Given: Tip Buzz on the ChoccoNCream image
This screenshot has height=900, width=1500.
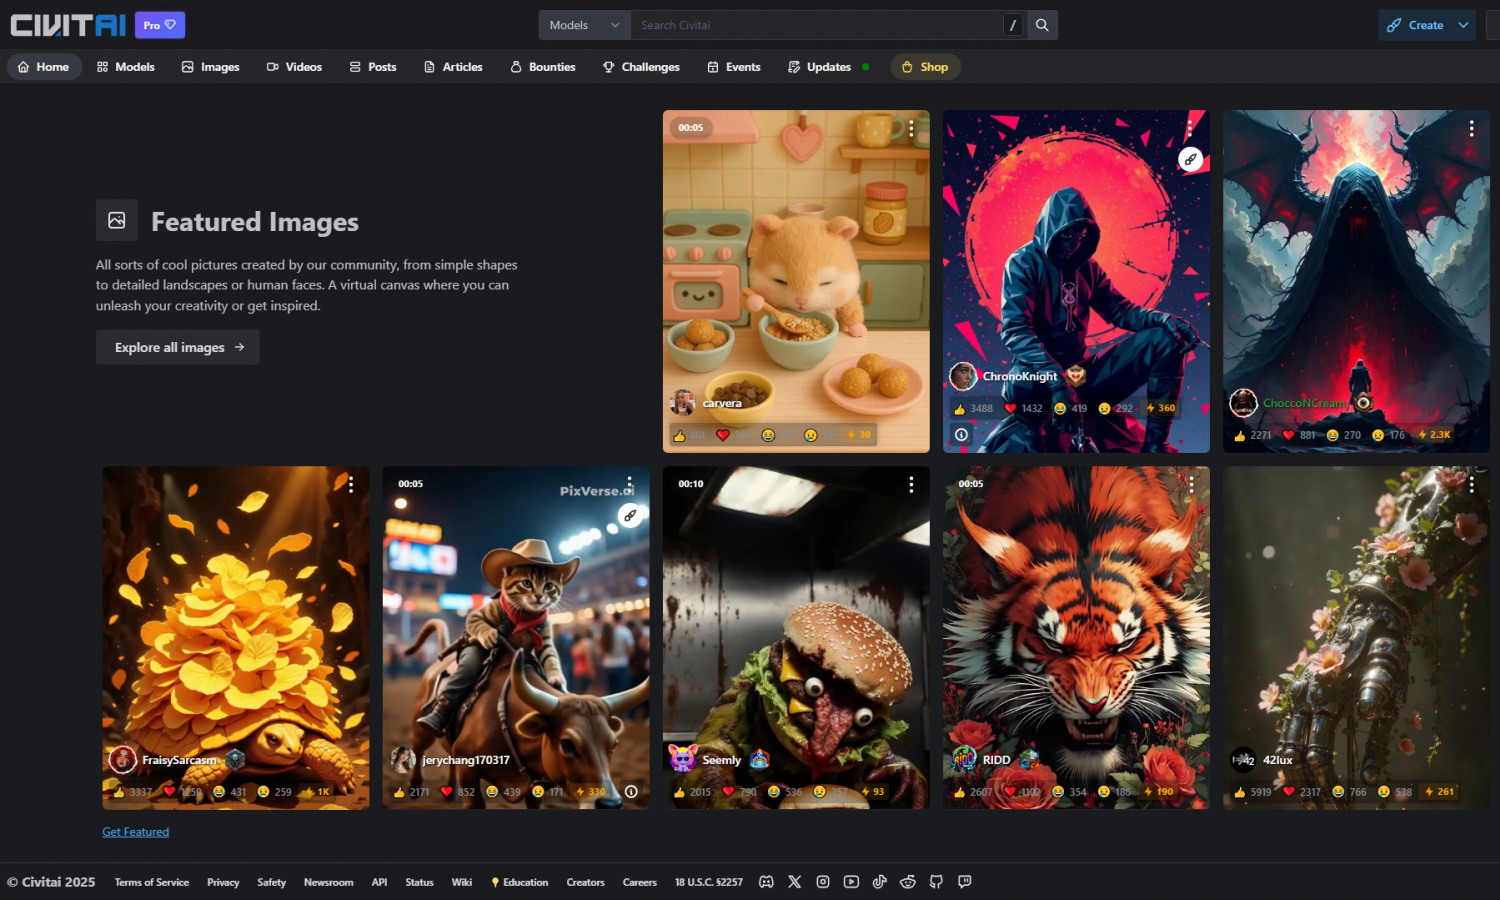Looking at the screenshot, I should 1434,435.
